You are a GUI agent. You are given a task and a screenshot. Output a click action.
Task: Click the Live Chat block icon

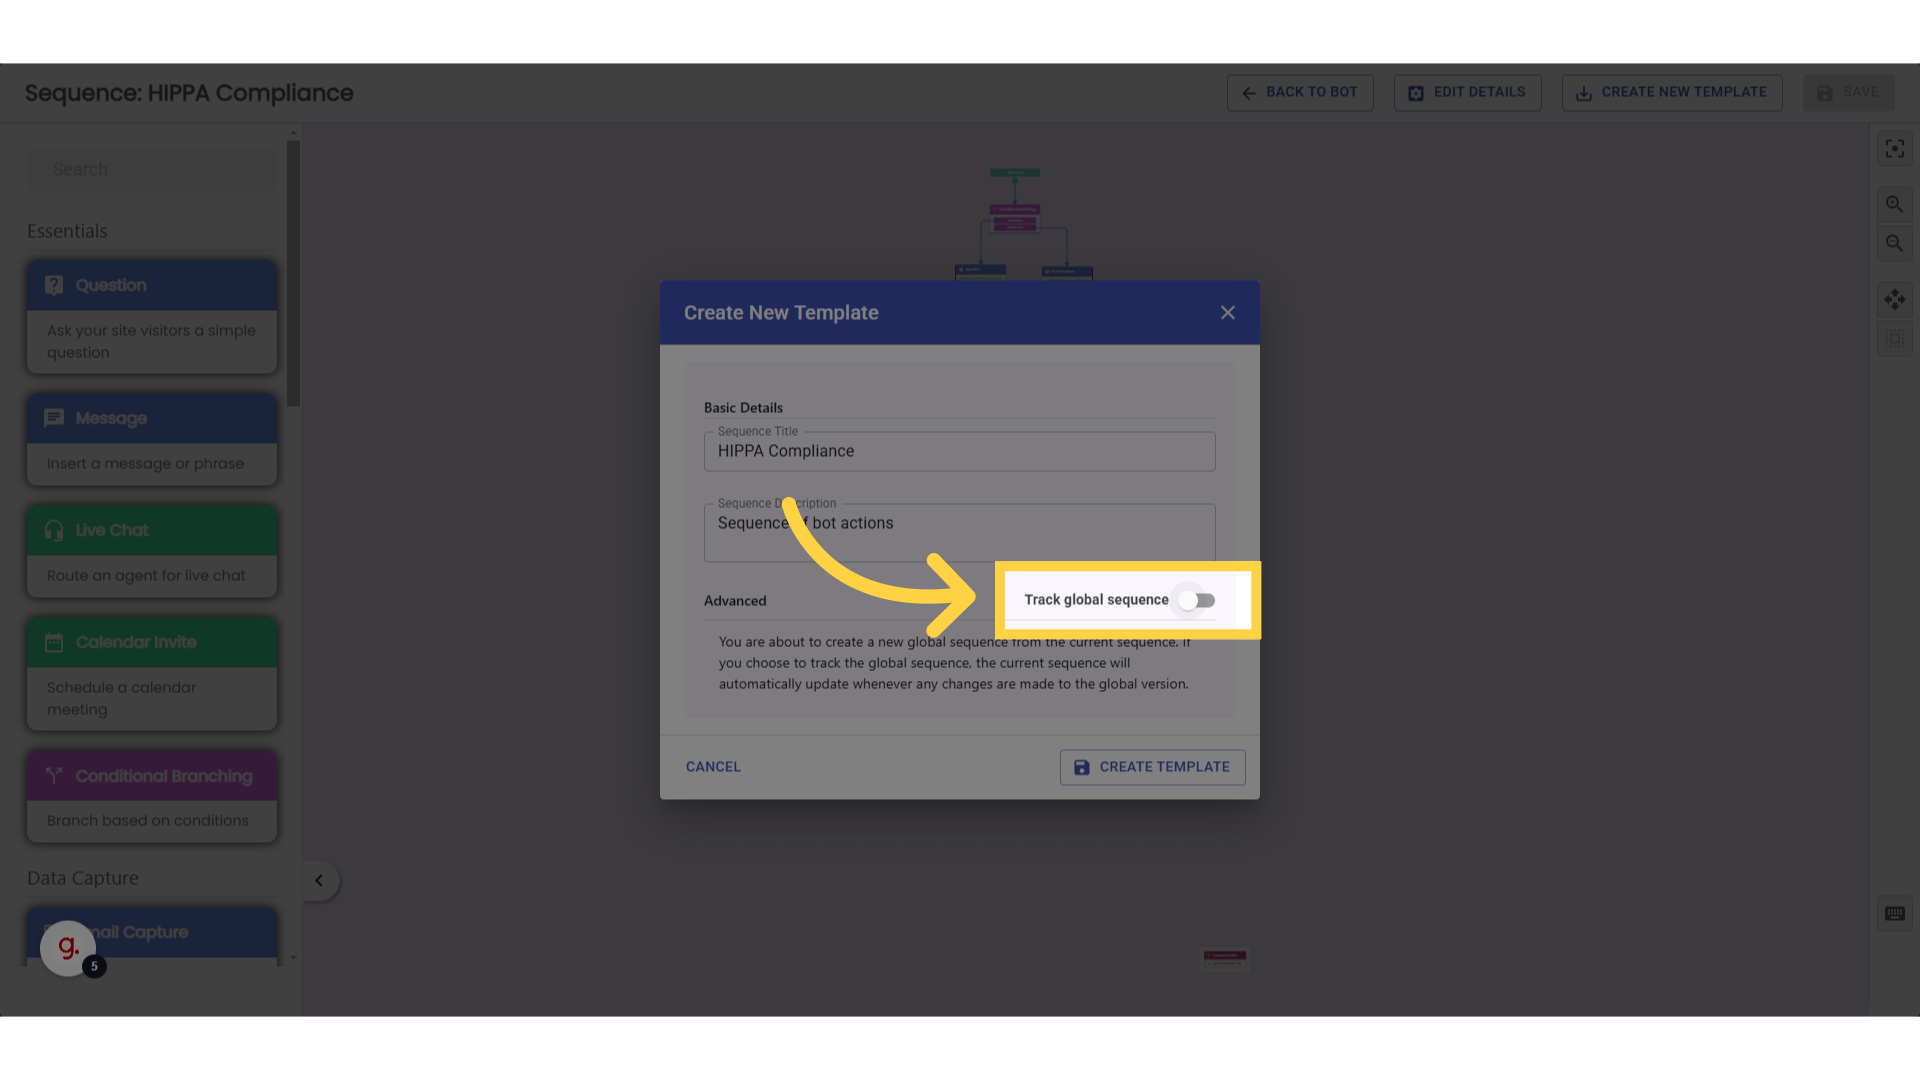54,530
